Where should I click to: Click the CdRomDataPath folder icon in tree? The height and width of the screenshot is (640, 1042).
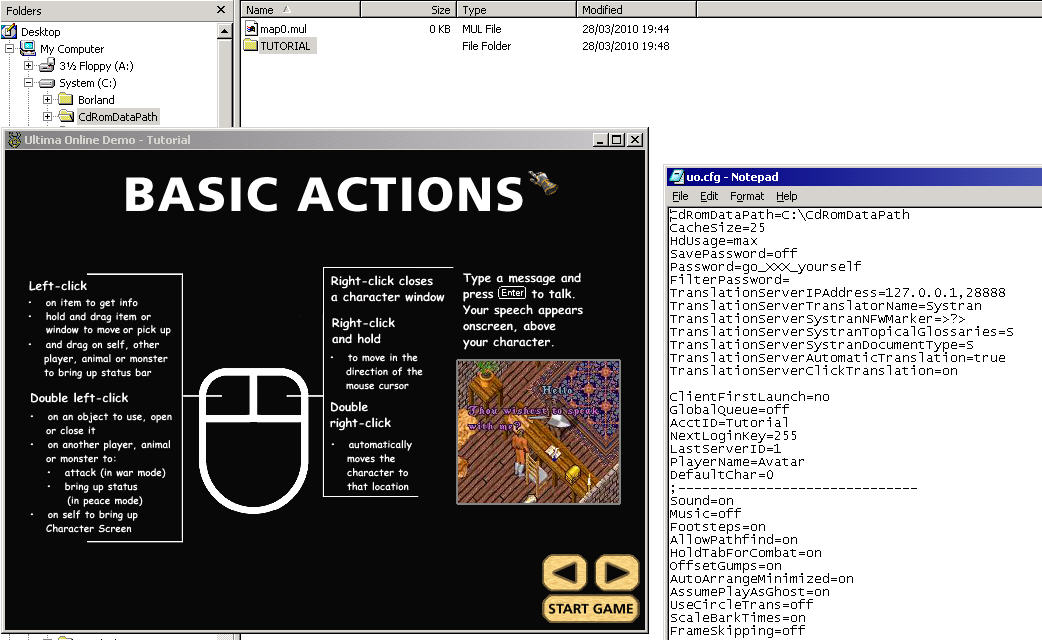coord(66,117)
